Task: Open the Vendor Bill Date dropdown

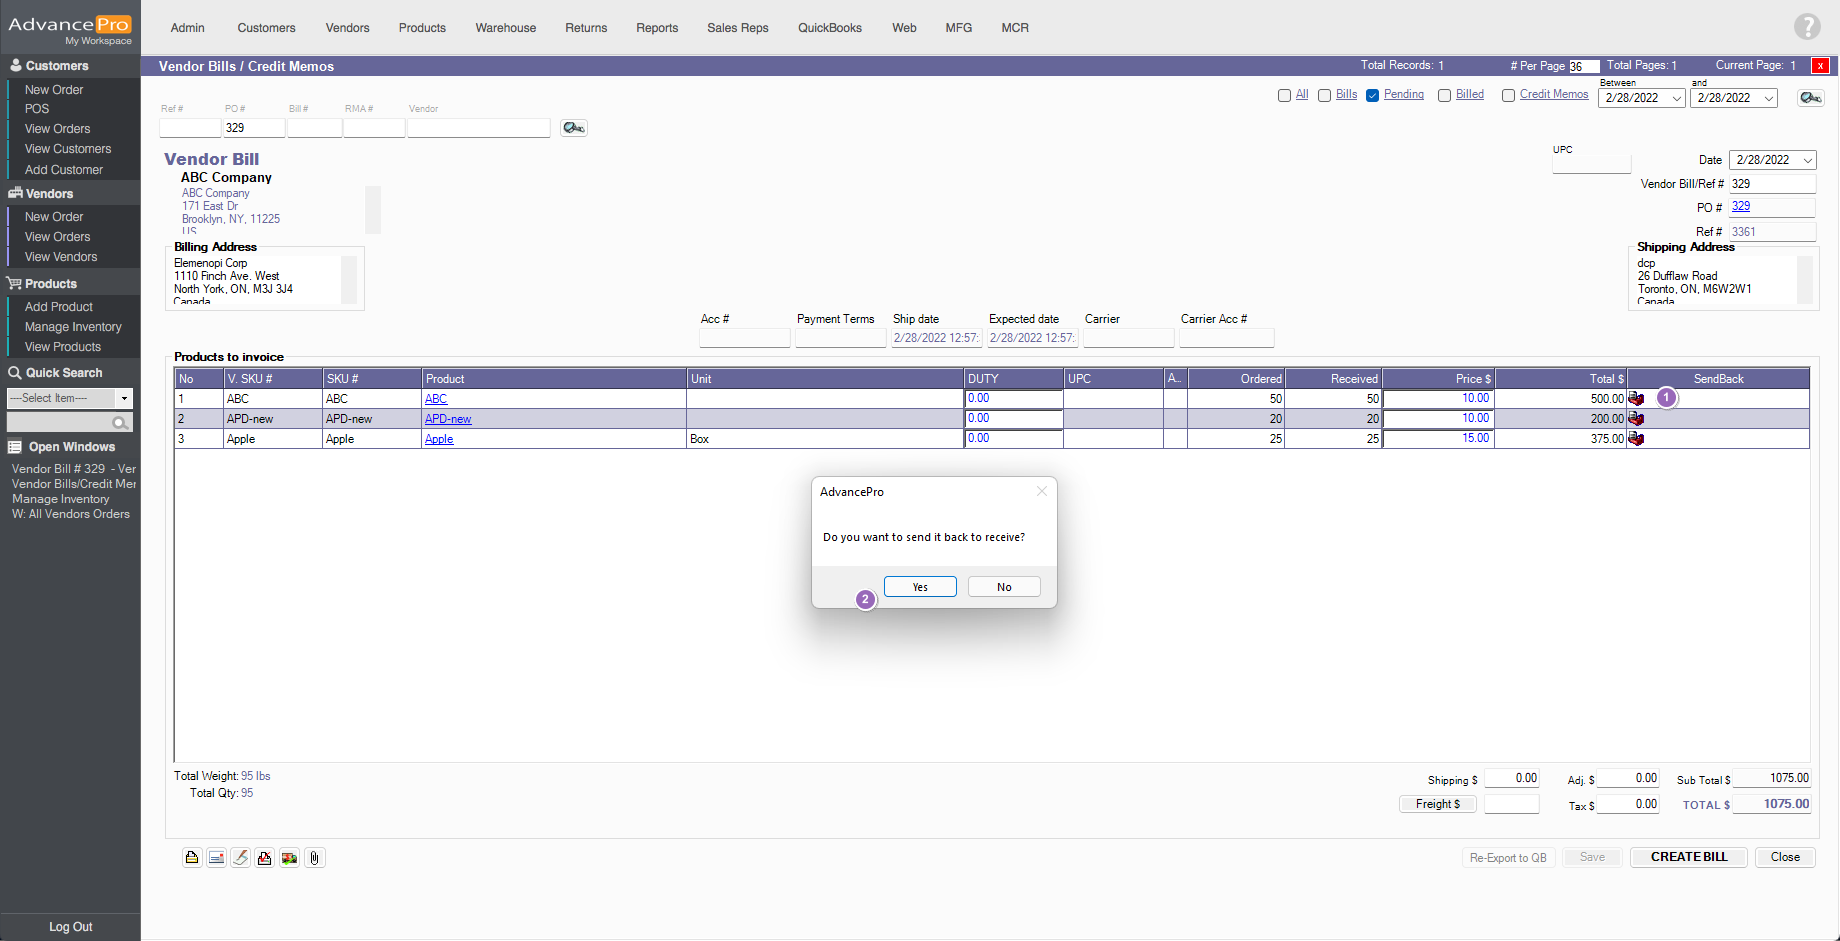Action: tap(1807, 160)
